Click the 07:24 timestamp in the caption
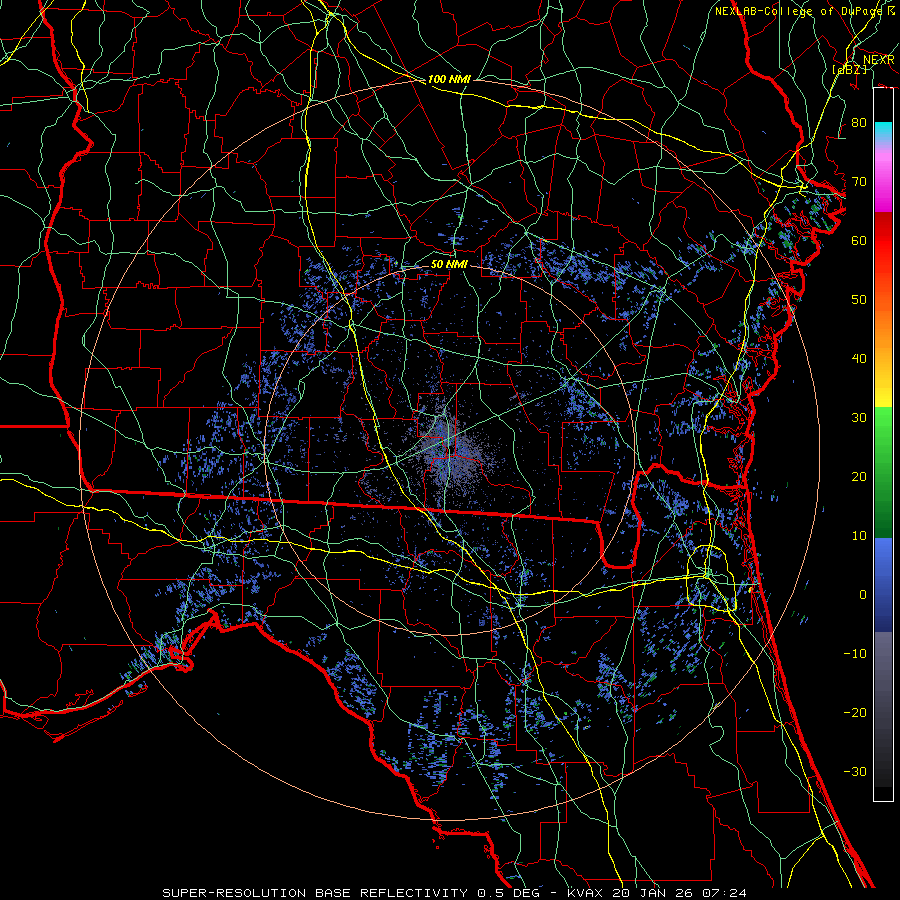Screen dimensions: 900x900 [724, 893]
